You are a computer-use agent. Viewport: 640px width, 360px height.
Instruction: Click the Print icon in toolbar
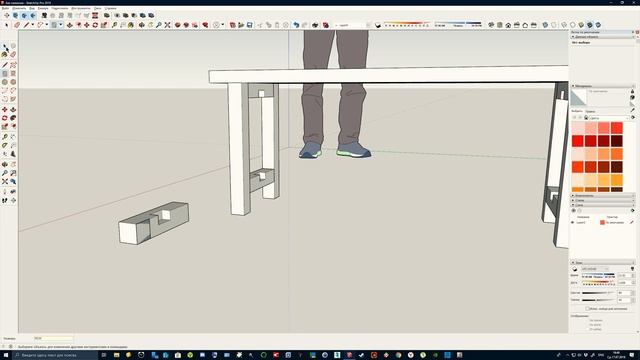(315, 25)
